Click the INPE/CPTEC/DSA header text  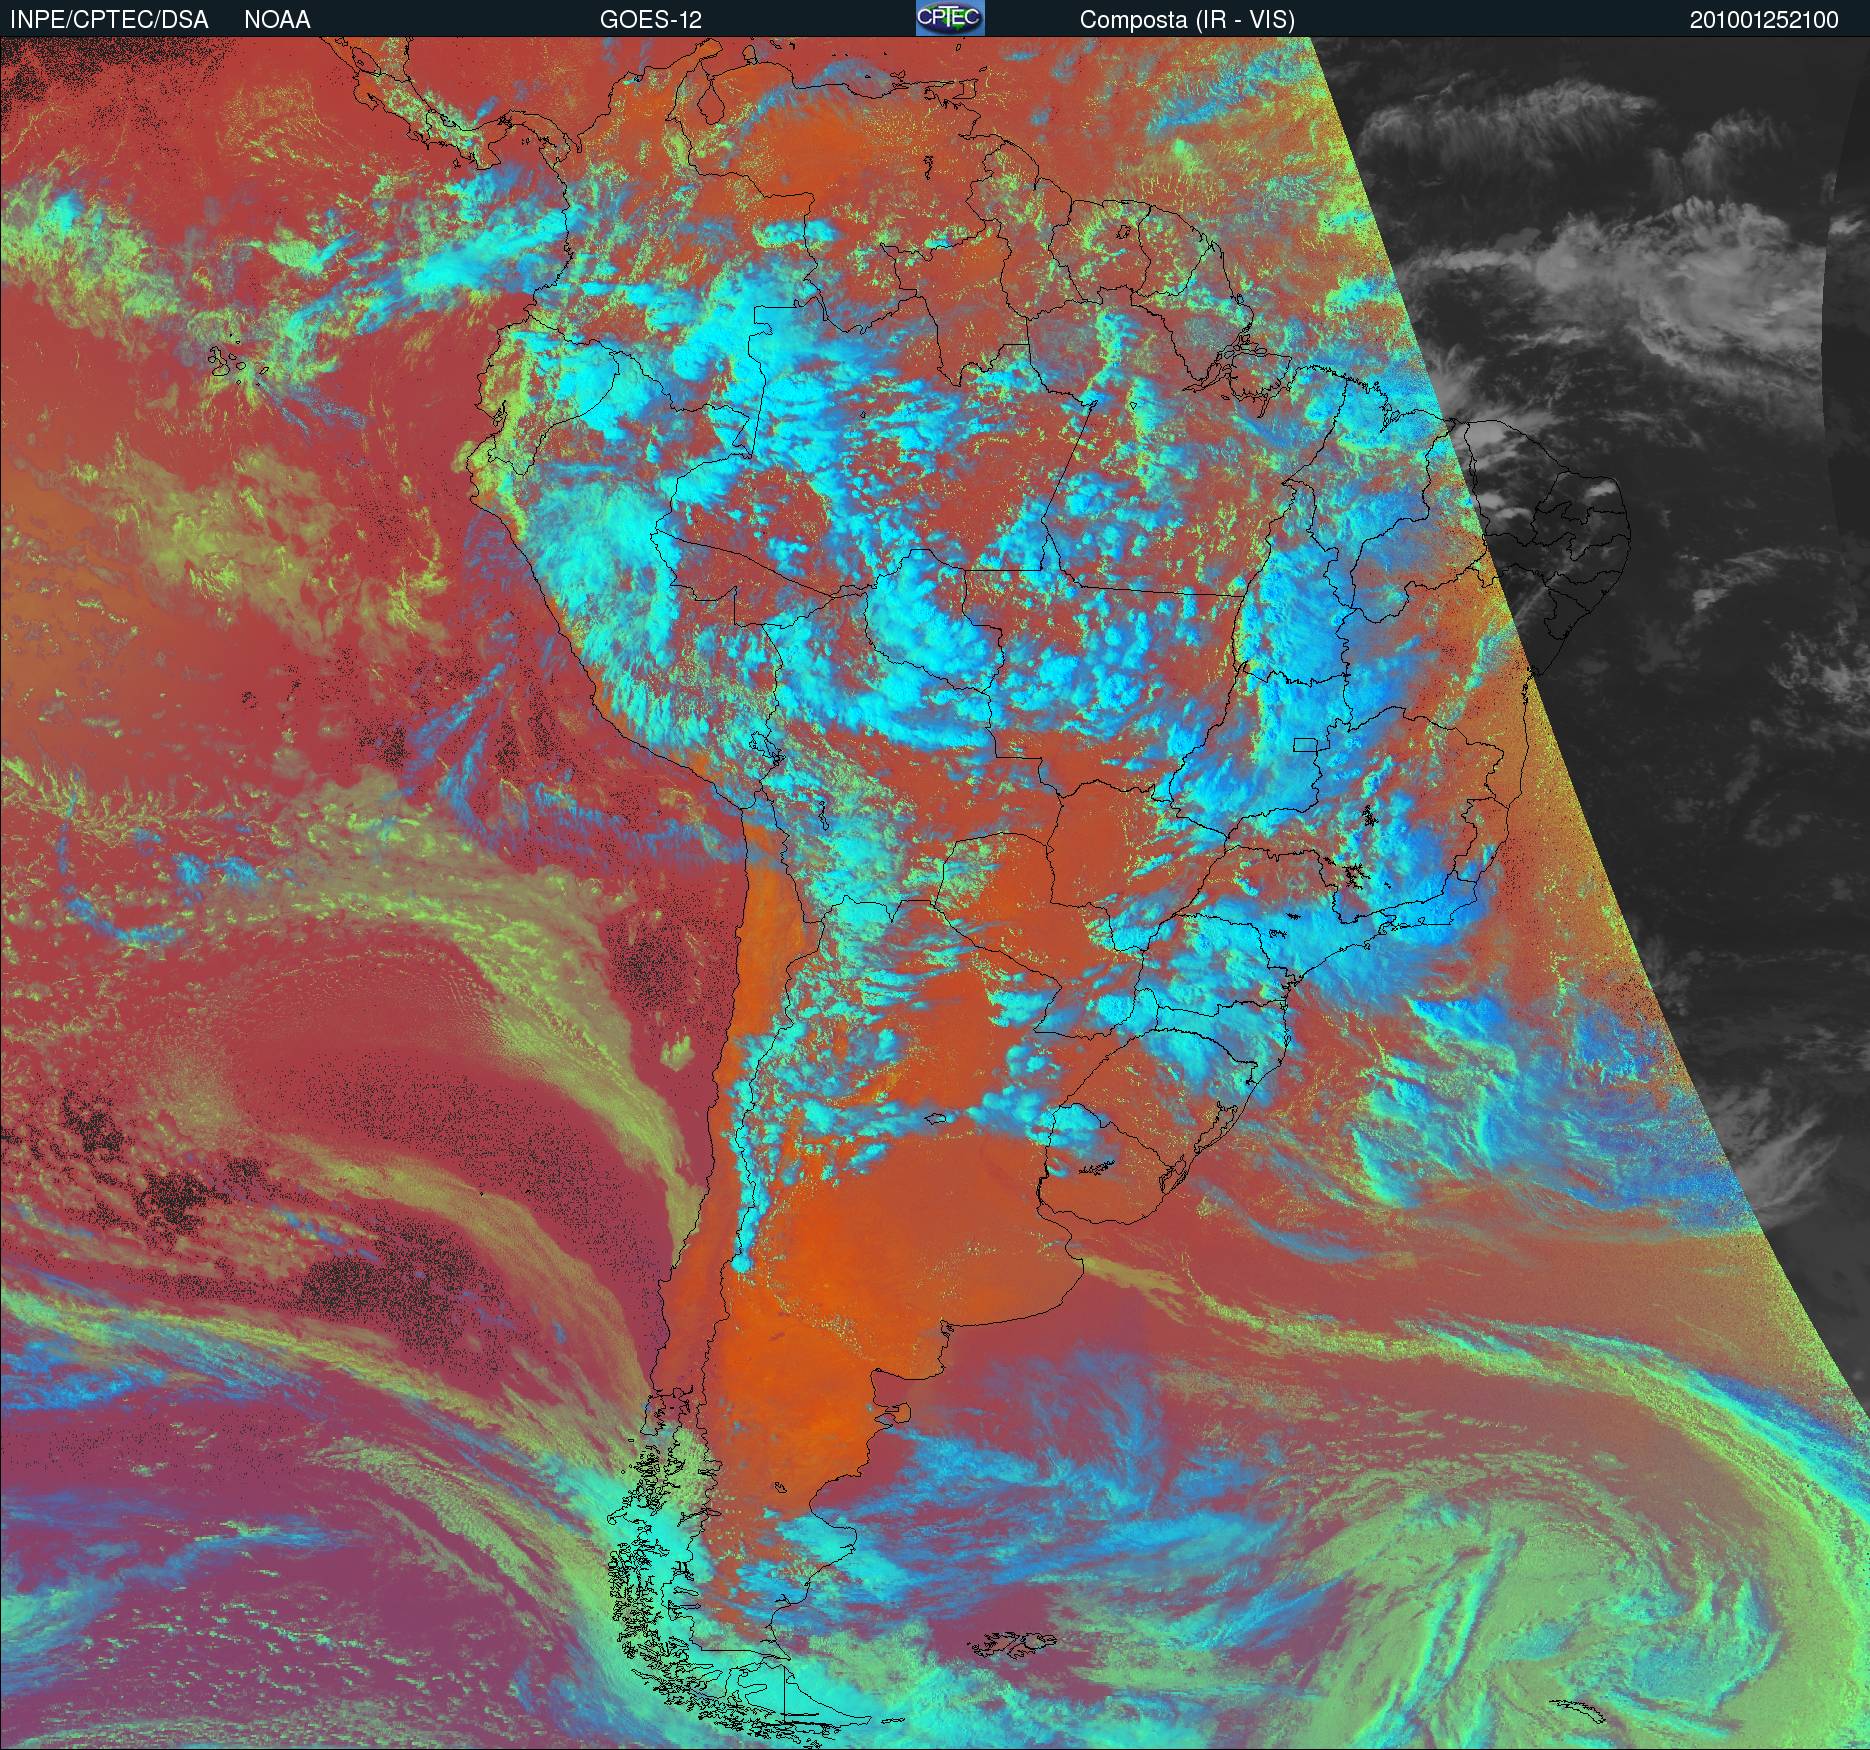coord(109,20)
